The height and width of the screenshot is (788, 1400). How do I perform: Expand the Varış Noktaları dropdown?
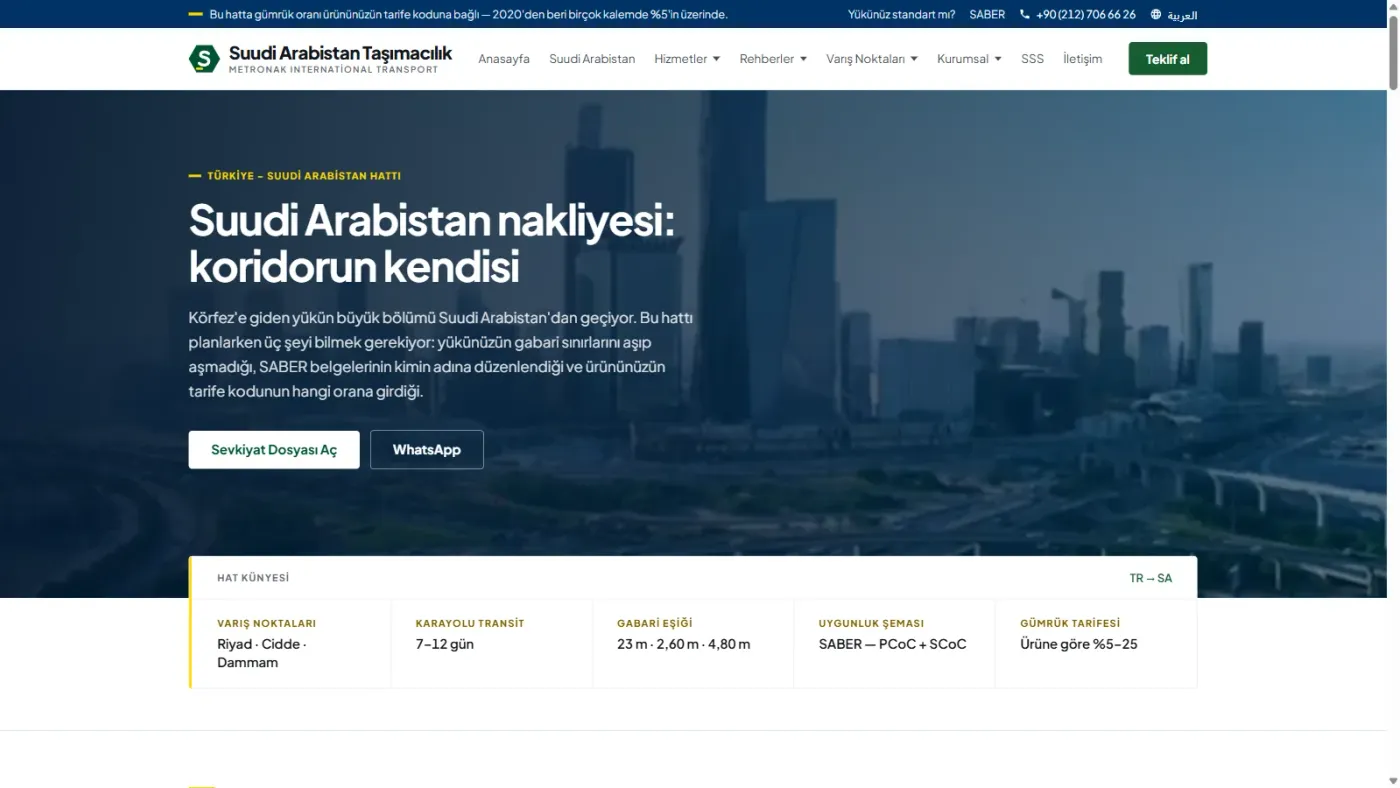pos(872,59)
